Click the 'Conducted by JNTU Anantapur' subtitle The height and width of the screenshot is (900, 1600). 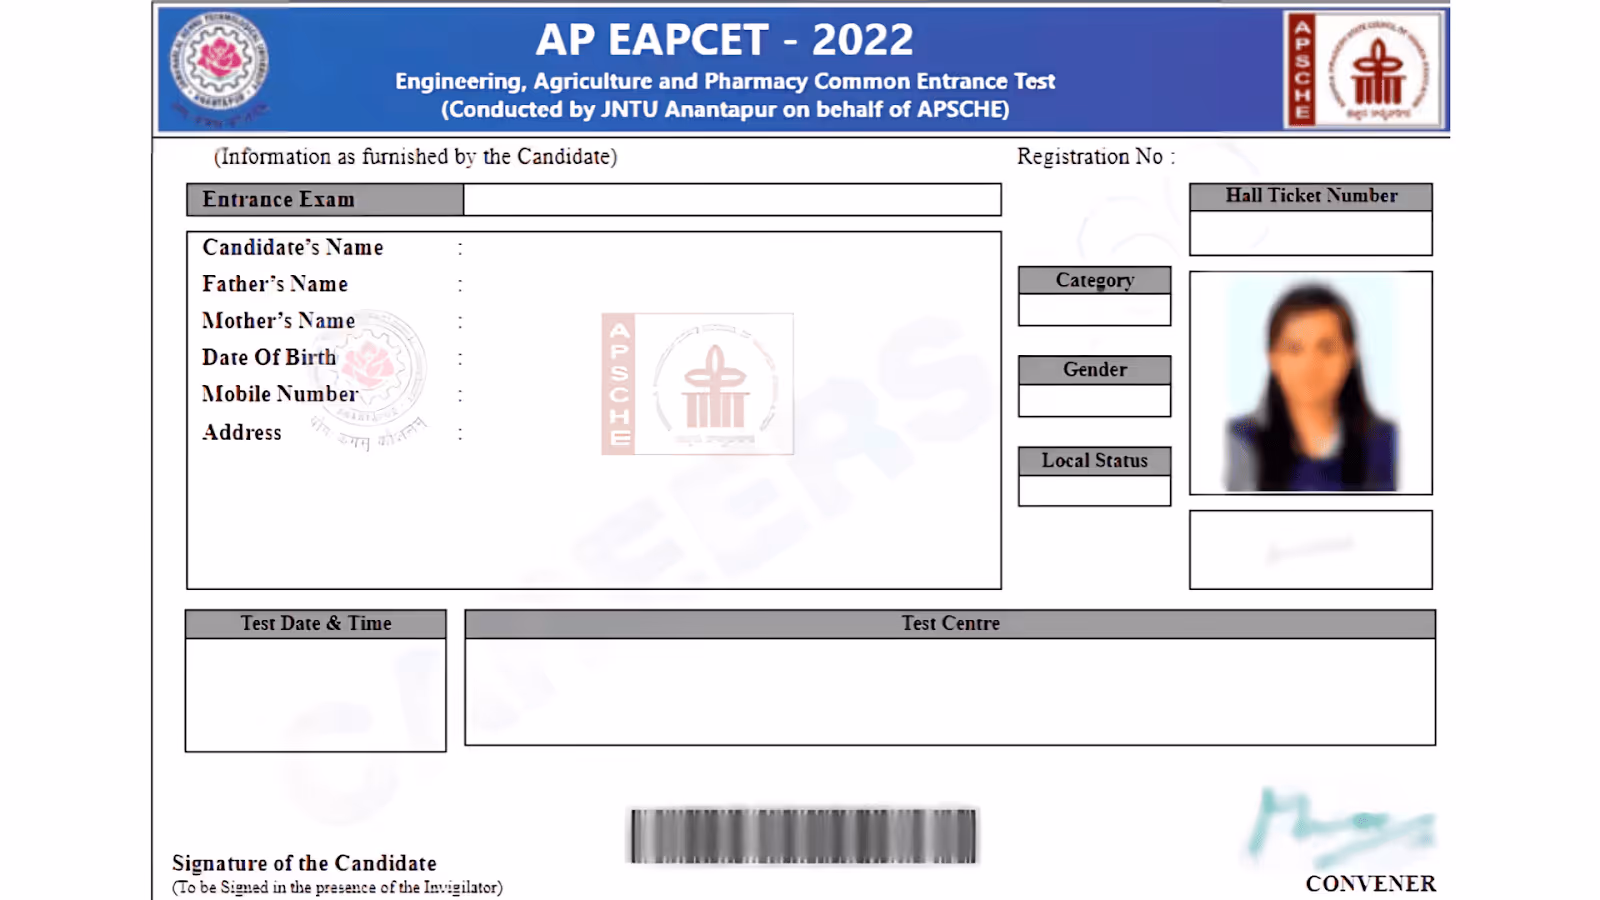[725, 109]
